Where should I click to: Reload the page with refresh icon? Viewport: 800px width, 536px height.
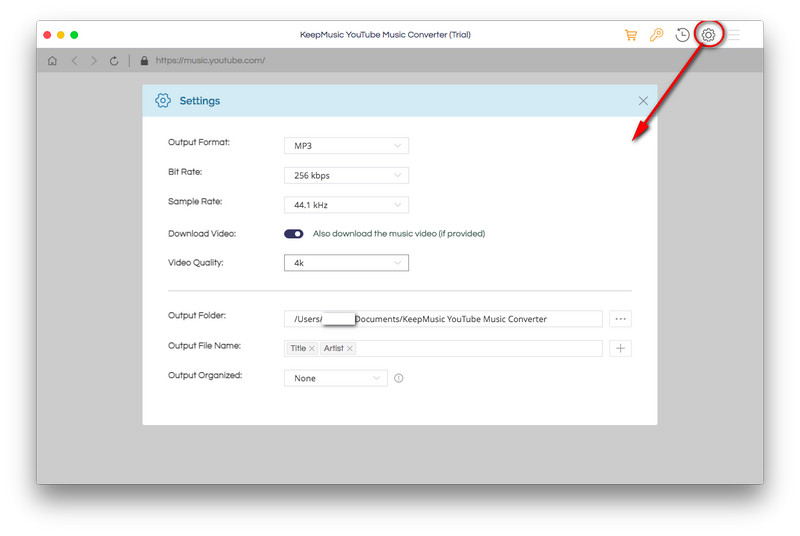[114, 61]
